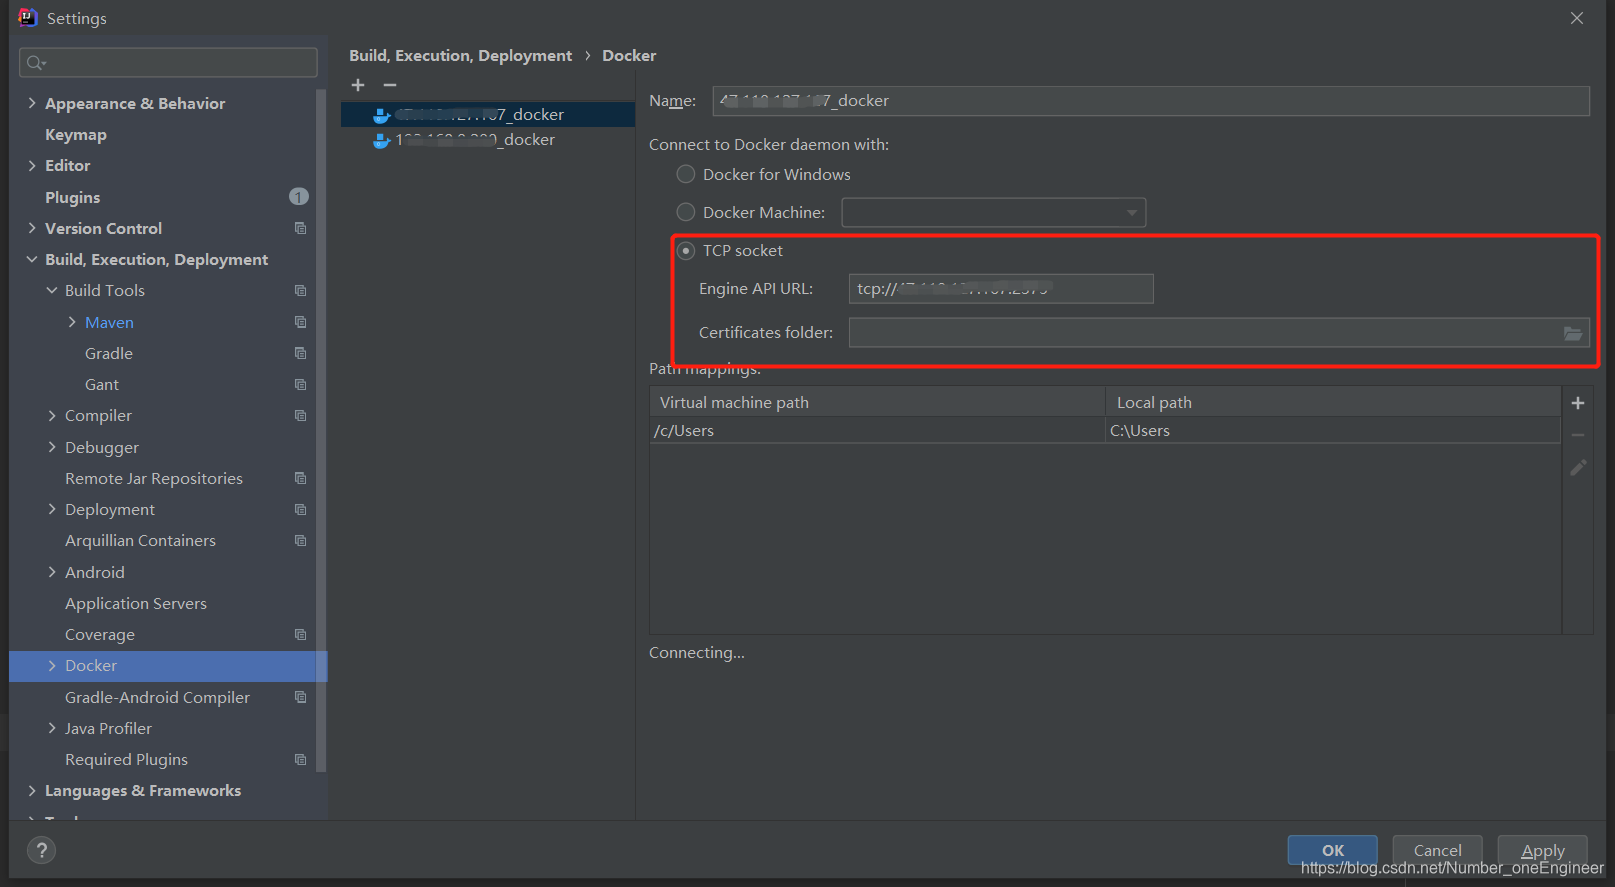The image size is (1615, 887).
Task: Add a new Docker configuration with plus icon
Action: (358, 85)
